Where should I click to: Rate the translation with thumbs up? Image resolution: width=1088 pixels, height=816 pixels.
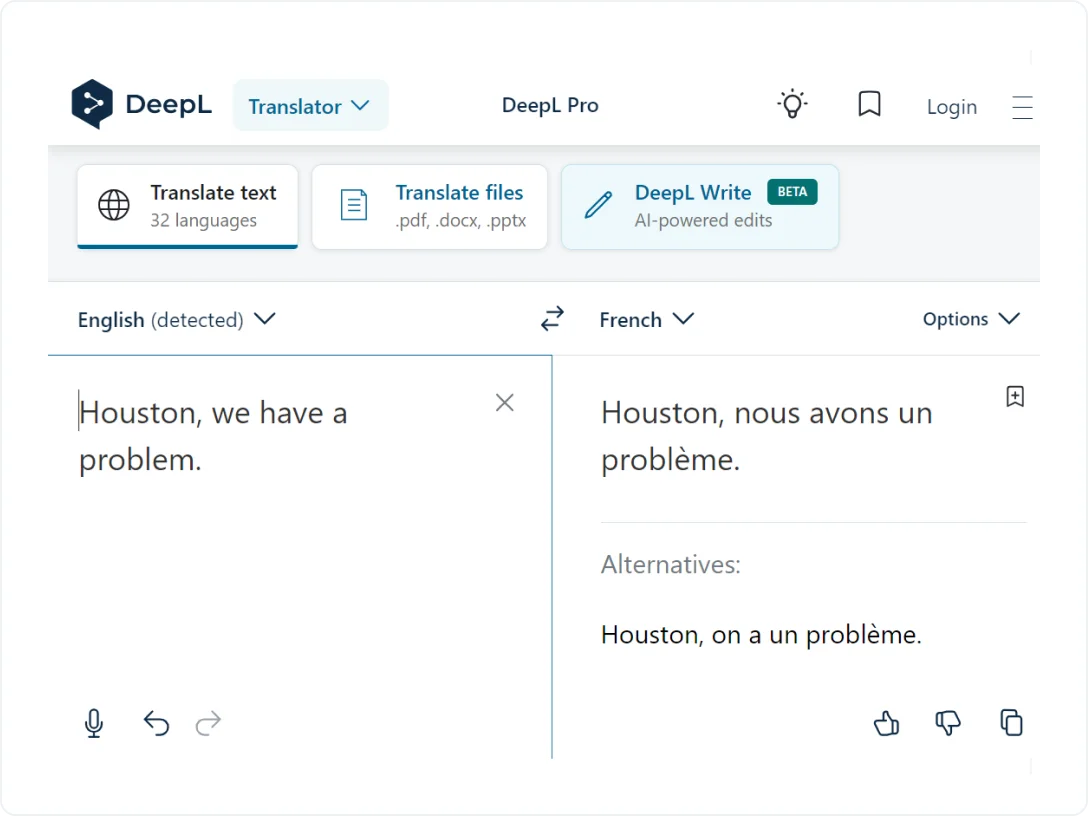point(886,722)
